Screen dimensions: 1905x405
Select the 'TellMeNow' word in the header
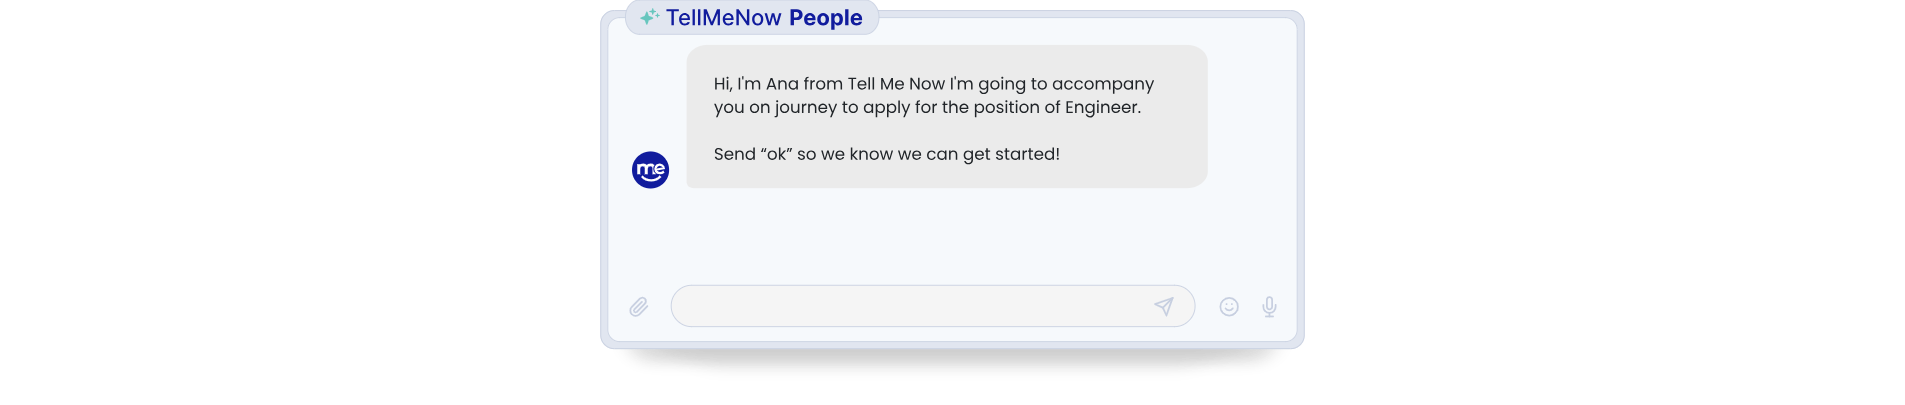(x=724, y=18)
